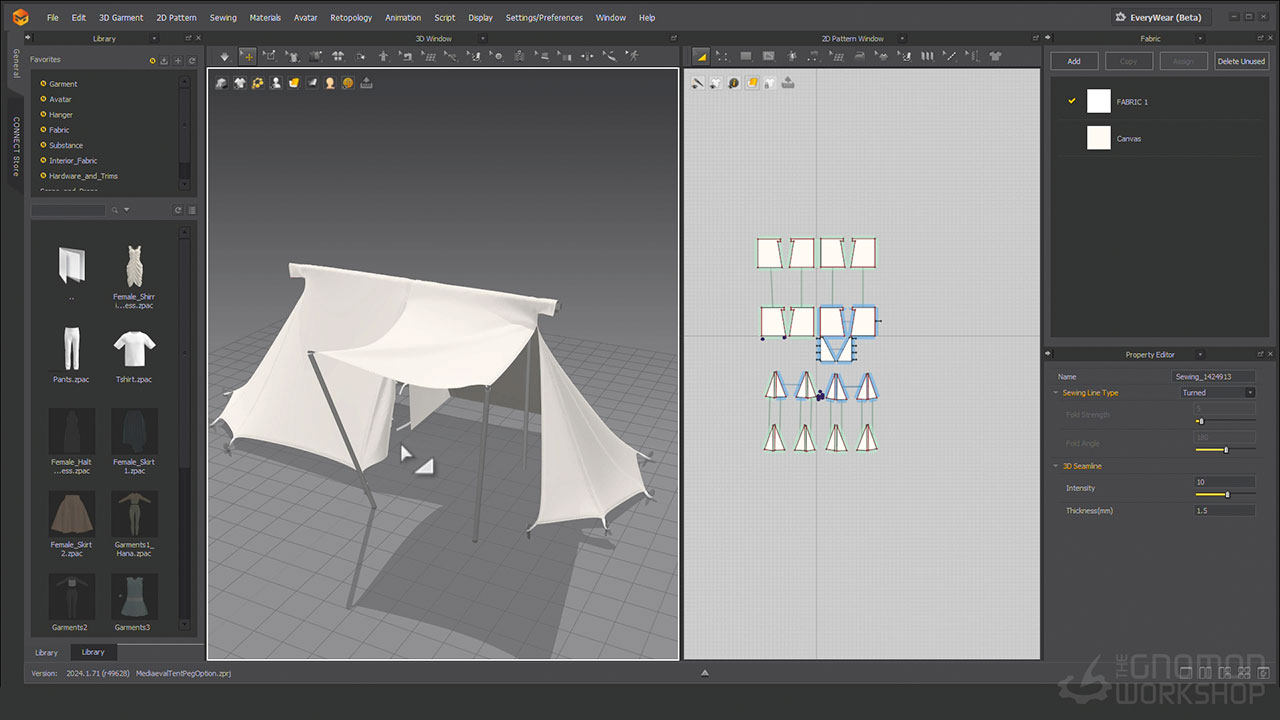
Task: Select the Select/Move tool in 3D toolbar
Action: pos(247,56)
